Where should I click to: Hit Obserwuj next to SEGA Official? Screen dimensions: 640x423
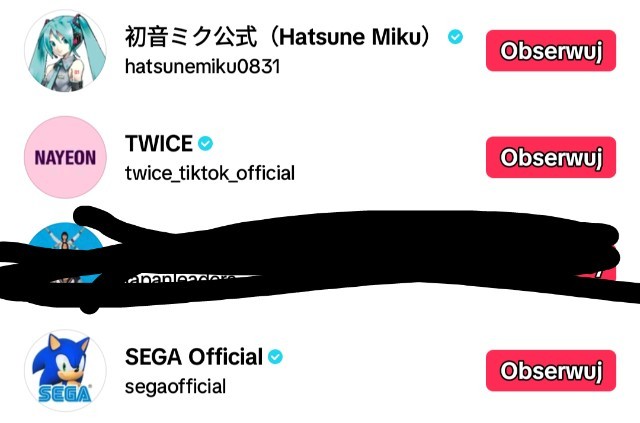[550, 371]
